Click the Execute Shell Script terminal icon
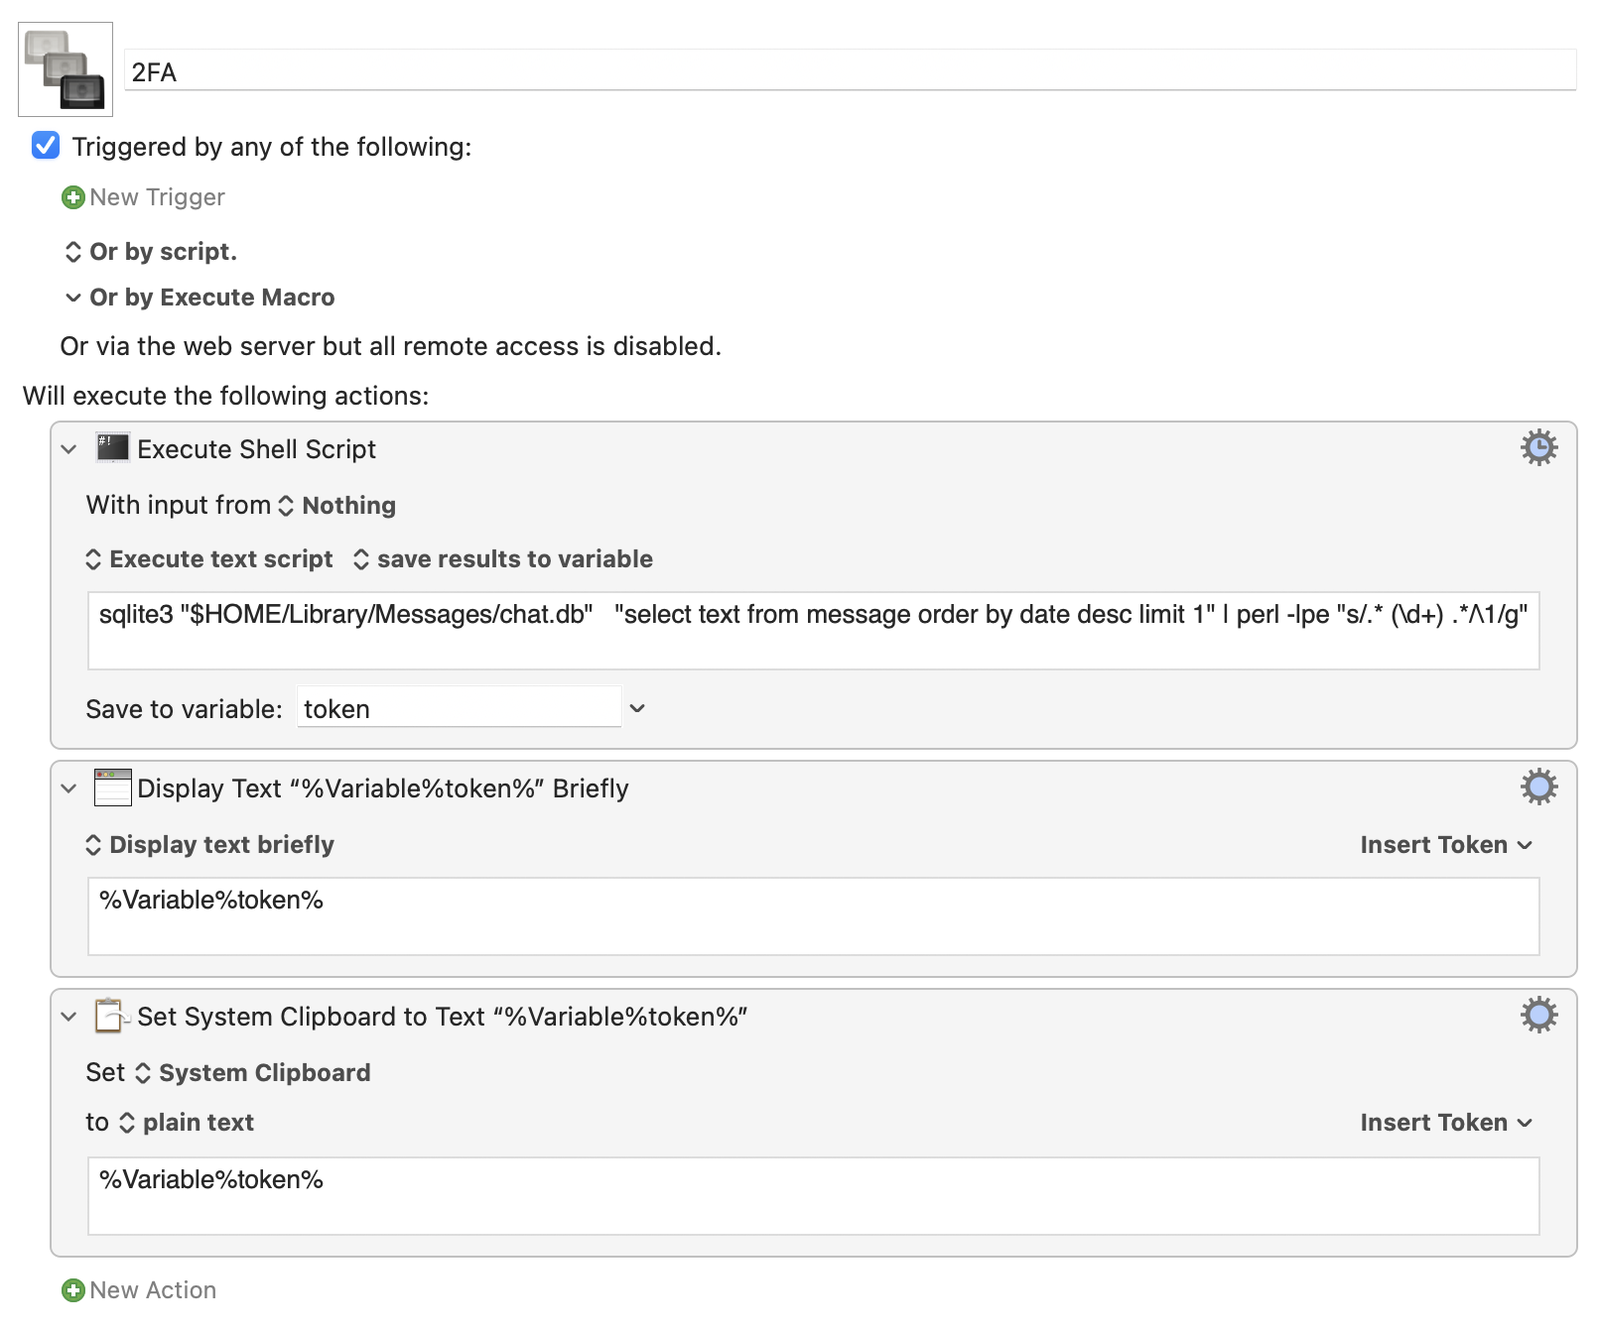This screenshot has width=1600, height=1333. pos(112,448)
